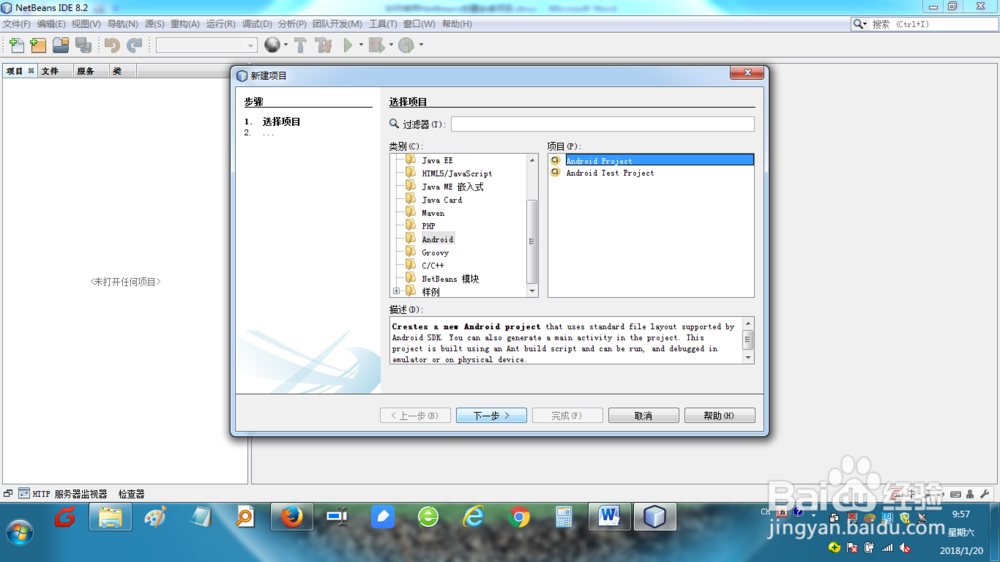Image resolution: width=1000 pixels, height=562 pixels.
Task: Open the 帮助(H) menu
Action: (x=457, y=24)
